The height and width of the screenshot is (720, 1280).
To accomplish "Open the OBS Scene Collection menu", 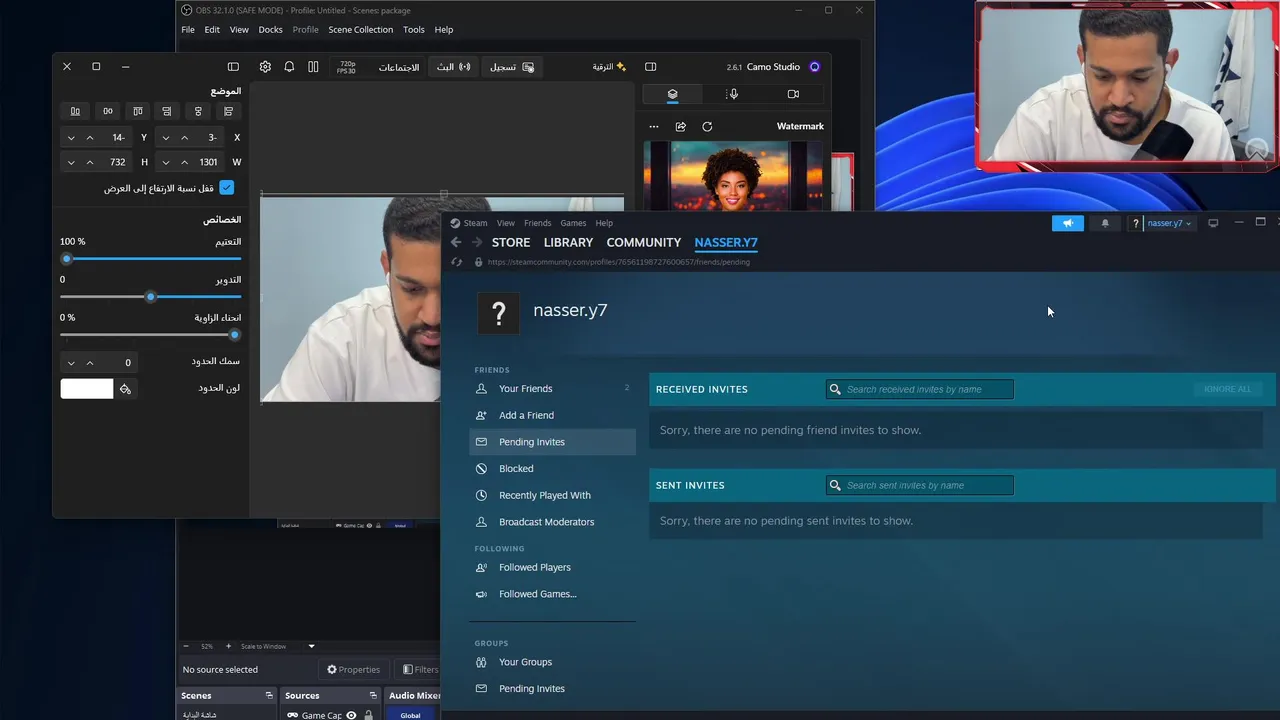I will click(361, 30).
